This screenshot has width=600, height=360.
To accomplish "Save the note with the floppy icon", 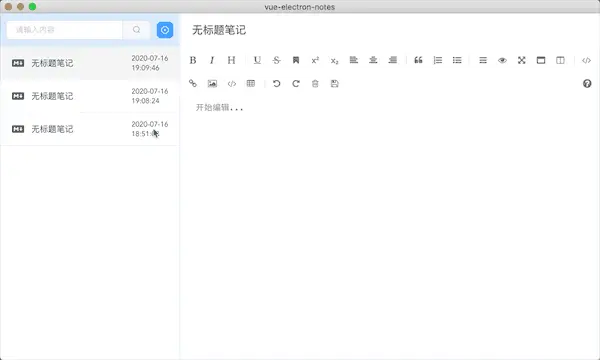I will click(x=334, y=83).
